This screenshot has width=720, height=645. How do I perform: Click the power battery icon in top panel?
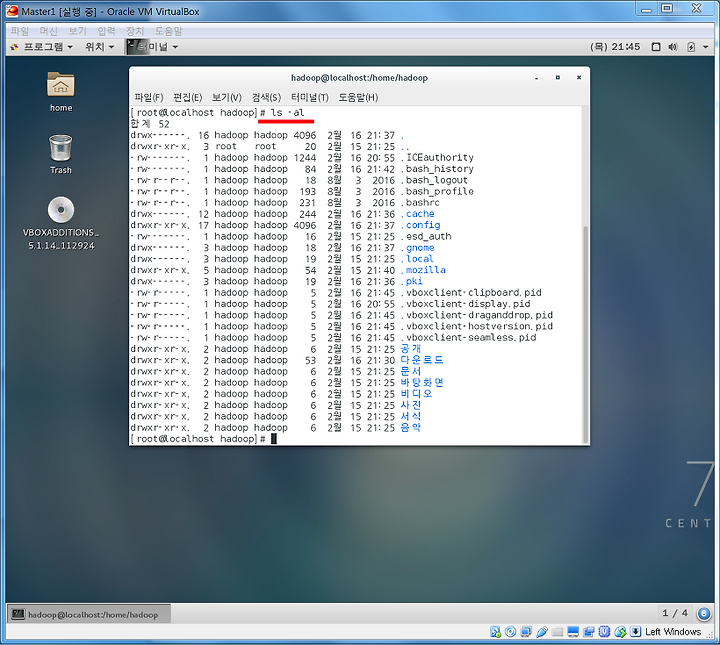(x=691, y=47)
